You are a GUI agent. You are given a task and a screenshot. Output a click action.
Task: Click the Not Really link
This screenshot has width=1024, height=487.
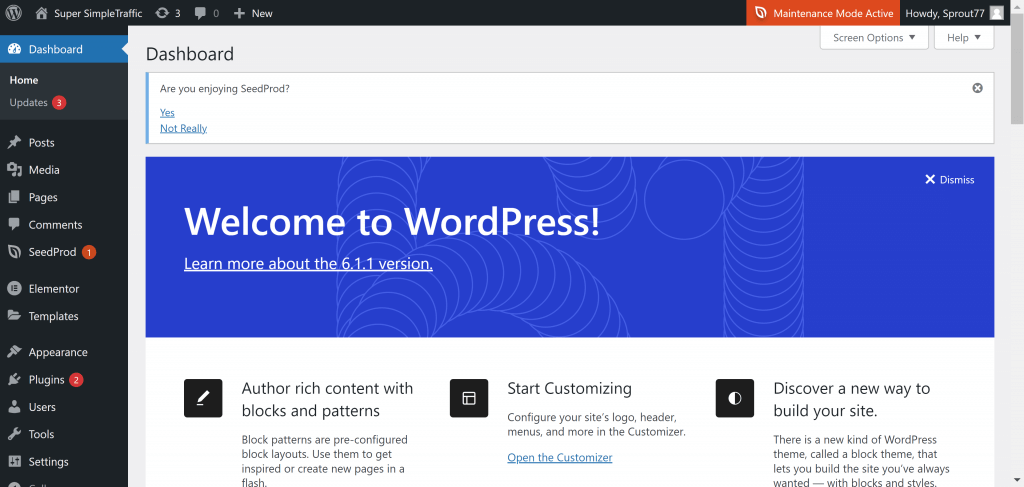[x=184, y=128]
